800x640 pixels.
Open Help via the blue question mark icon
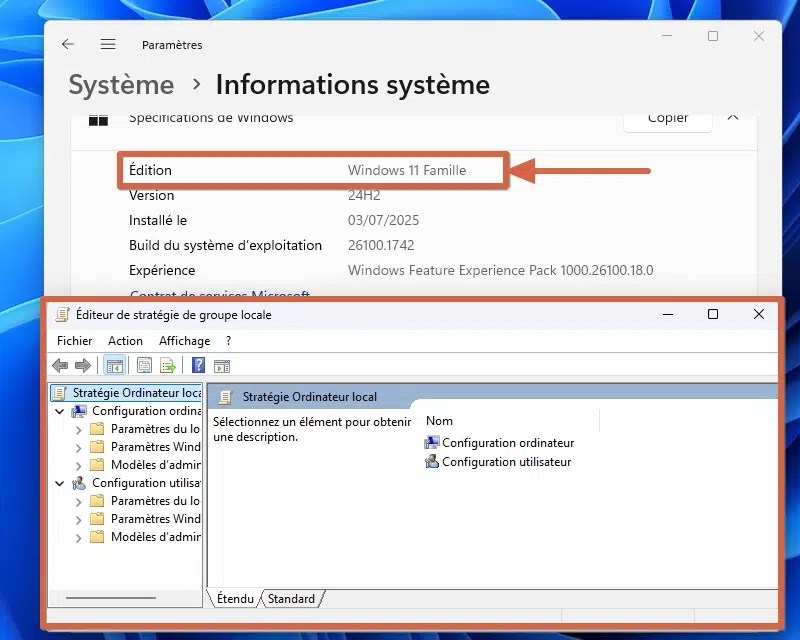(x=198, y=366)
